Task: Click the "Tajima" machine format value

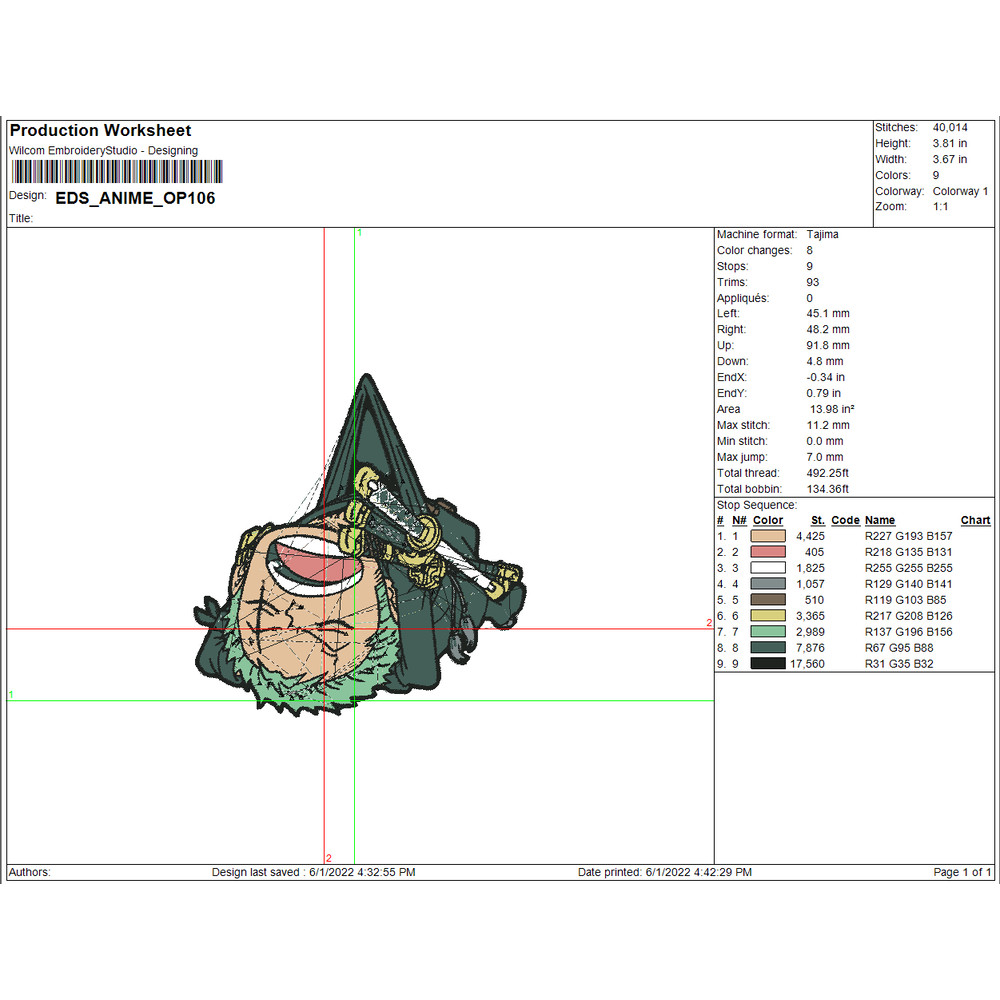Action: coord(822,234)
